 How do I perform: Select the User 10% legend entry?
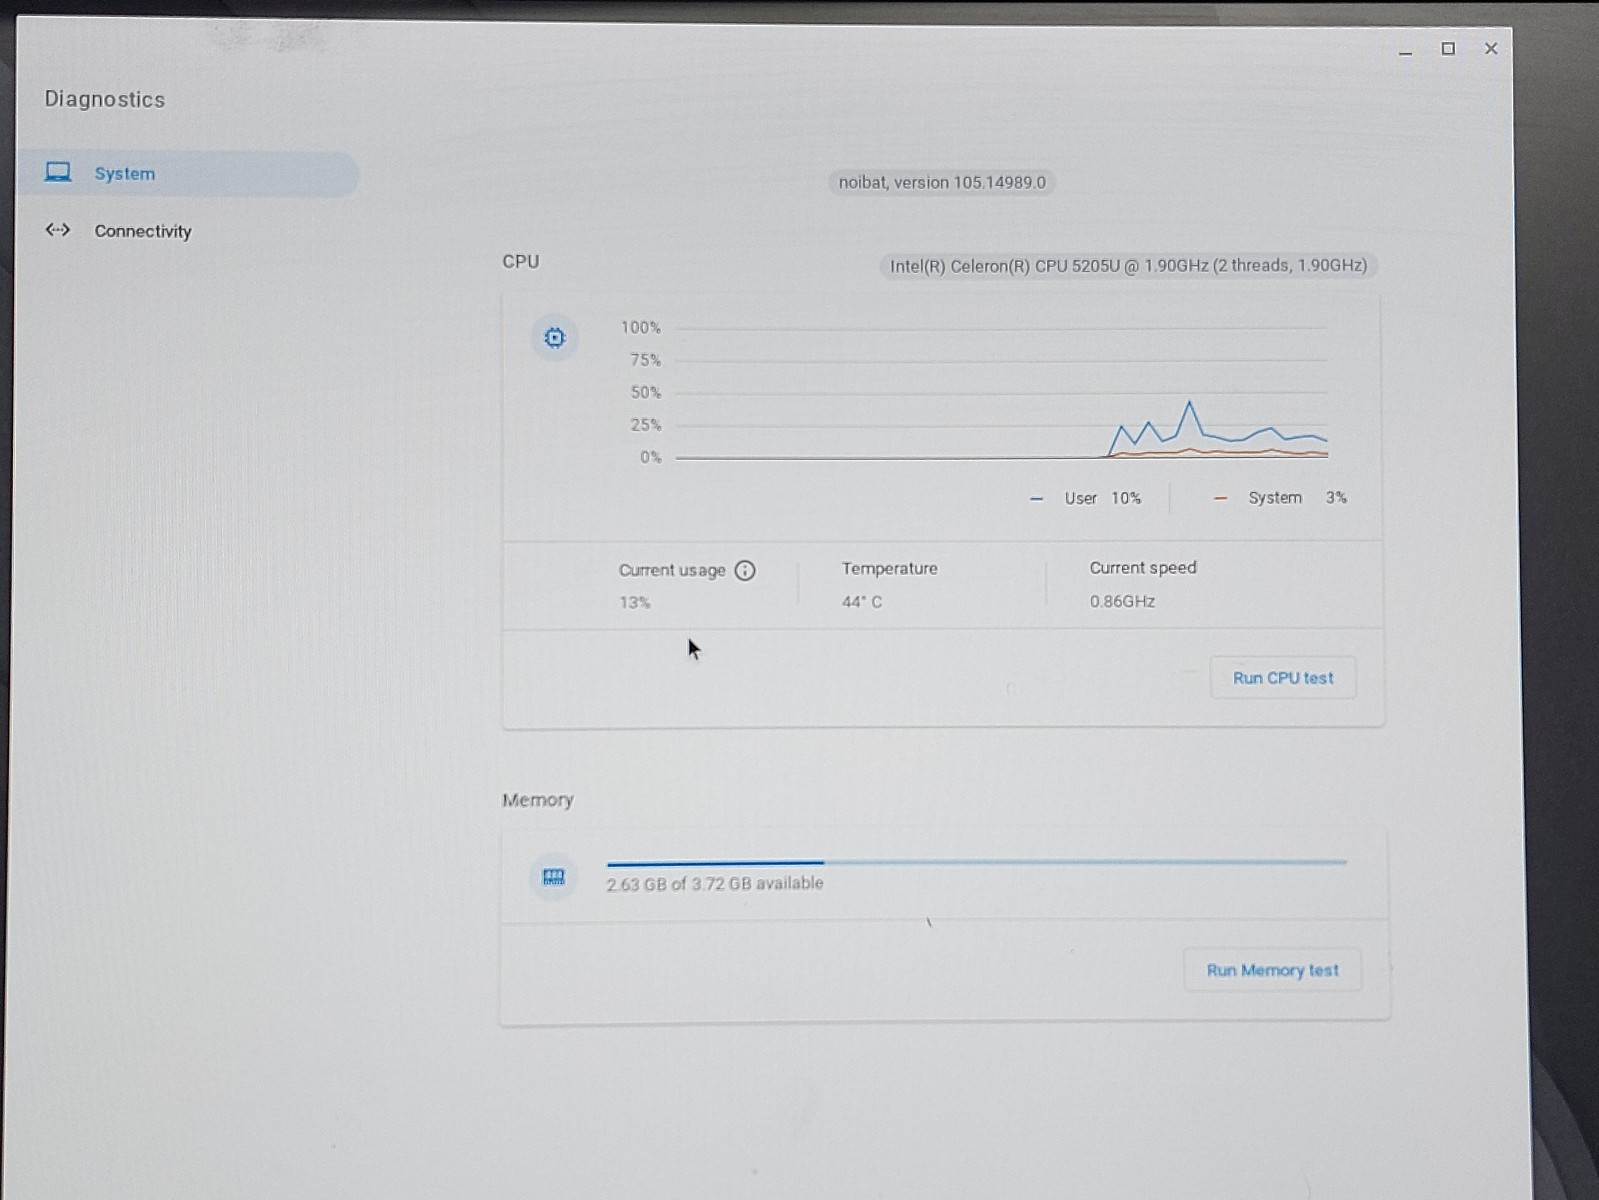[1086, 498]
